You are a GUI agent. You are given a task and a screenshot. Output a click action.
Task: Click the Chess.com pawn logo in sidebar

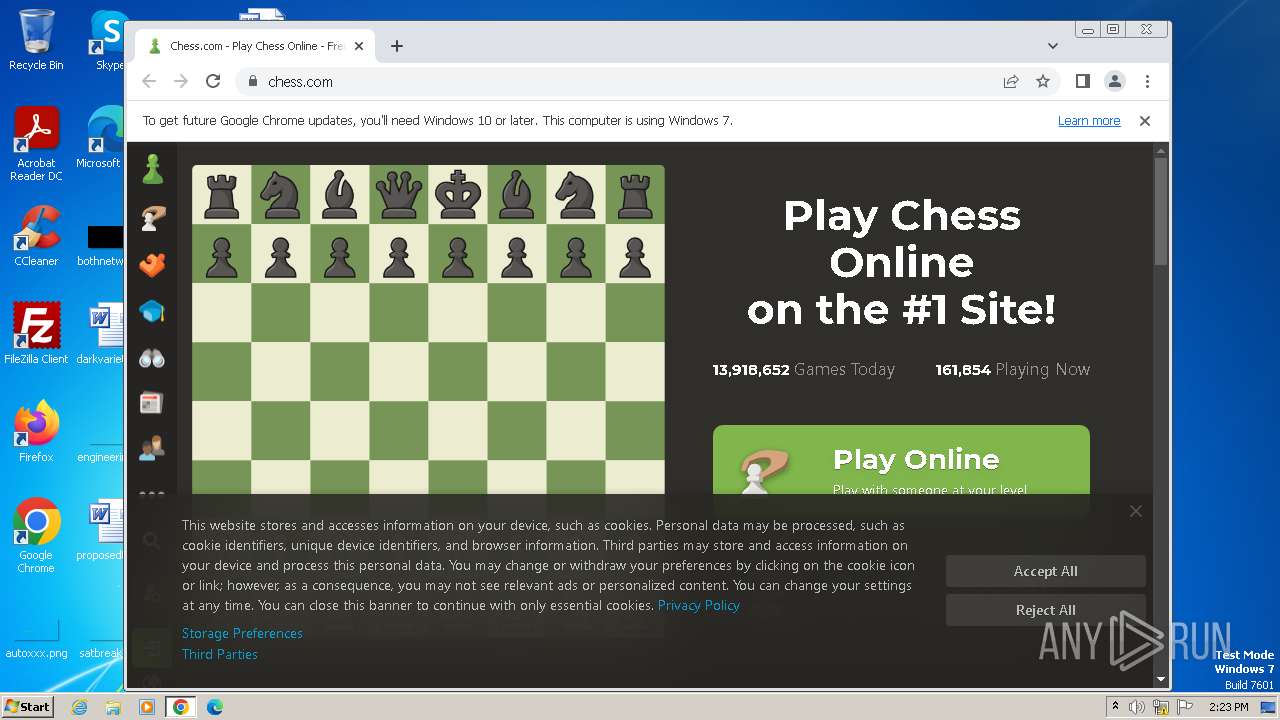(x=152, y=169)
